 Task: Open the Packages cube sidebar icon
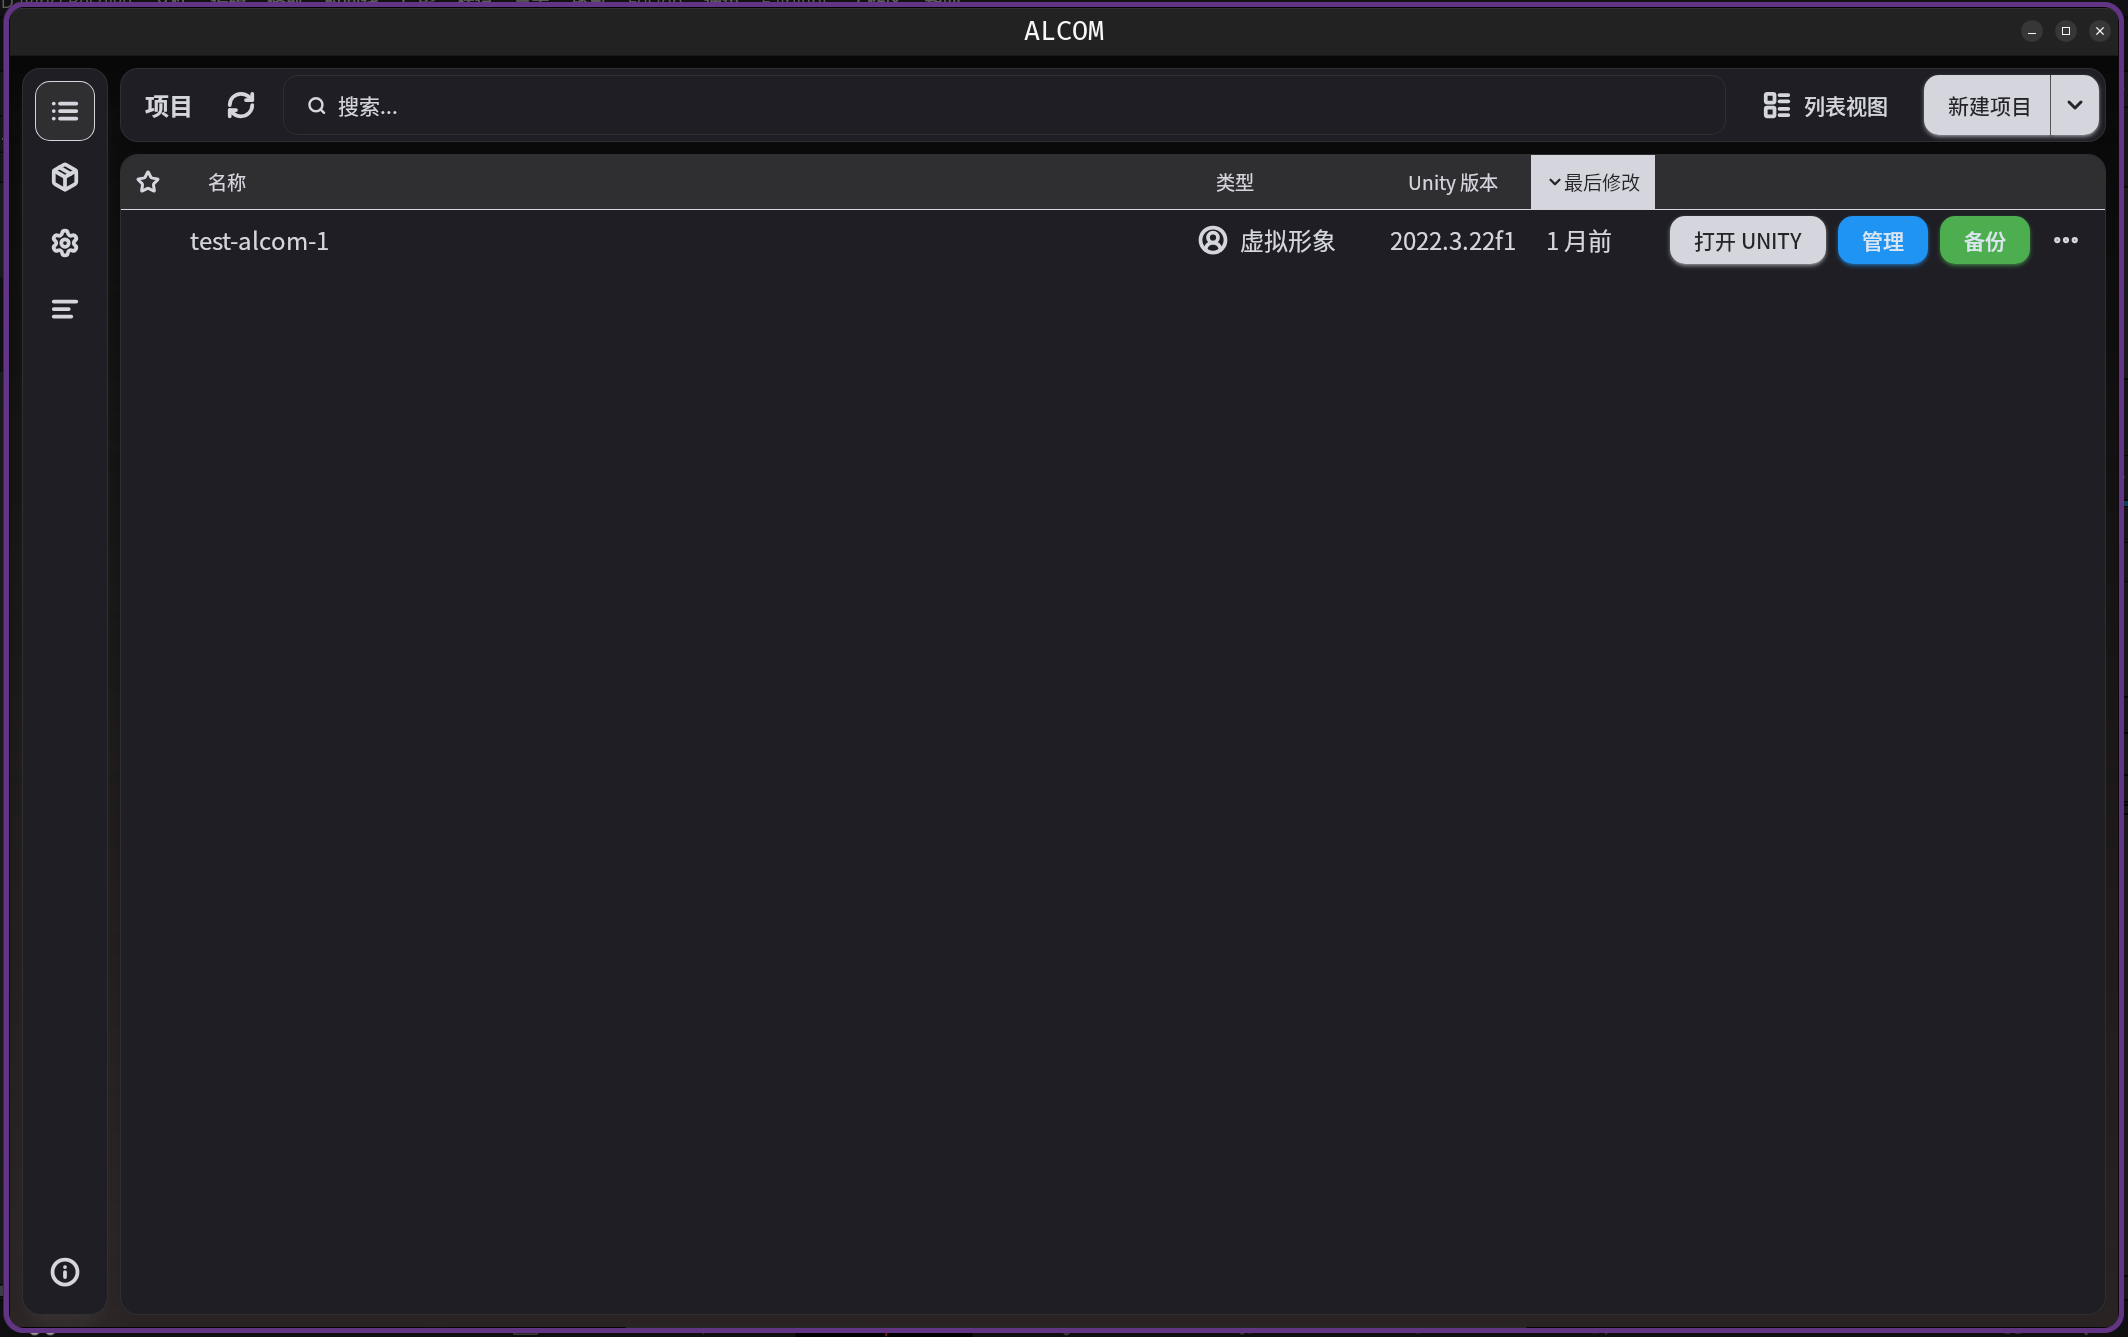tap(65, 177)
